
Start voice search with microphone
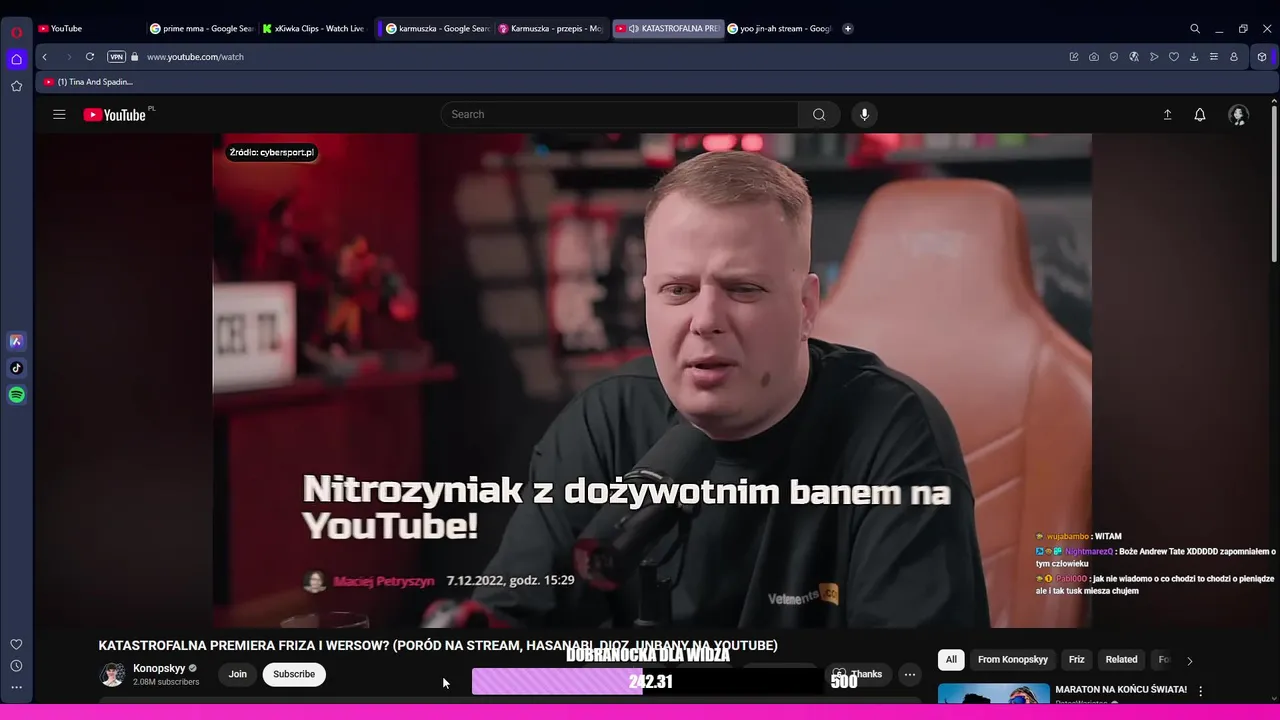865,114
